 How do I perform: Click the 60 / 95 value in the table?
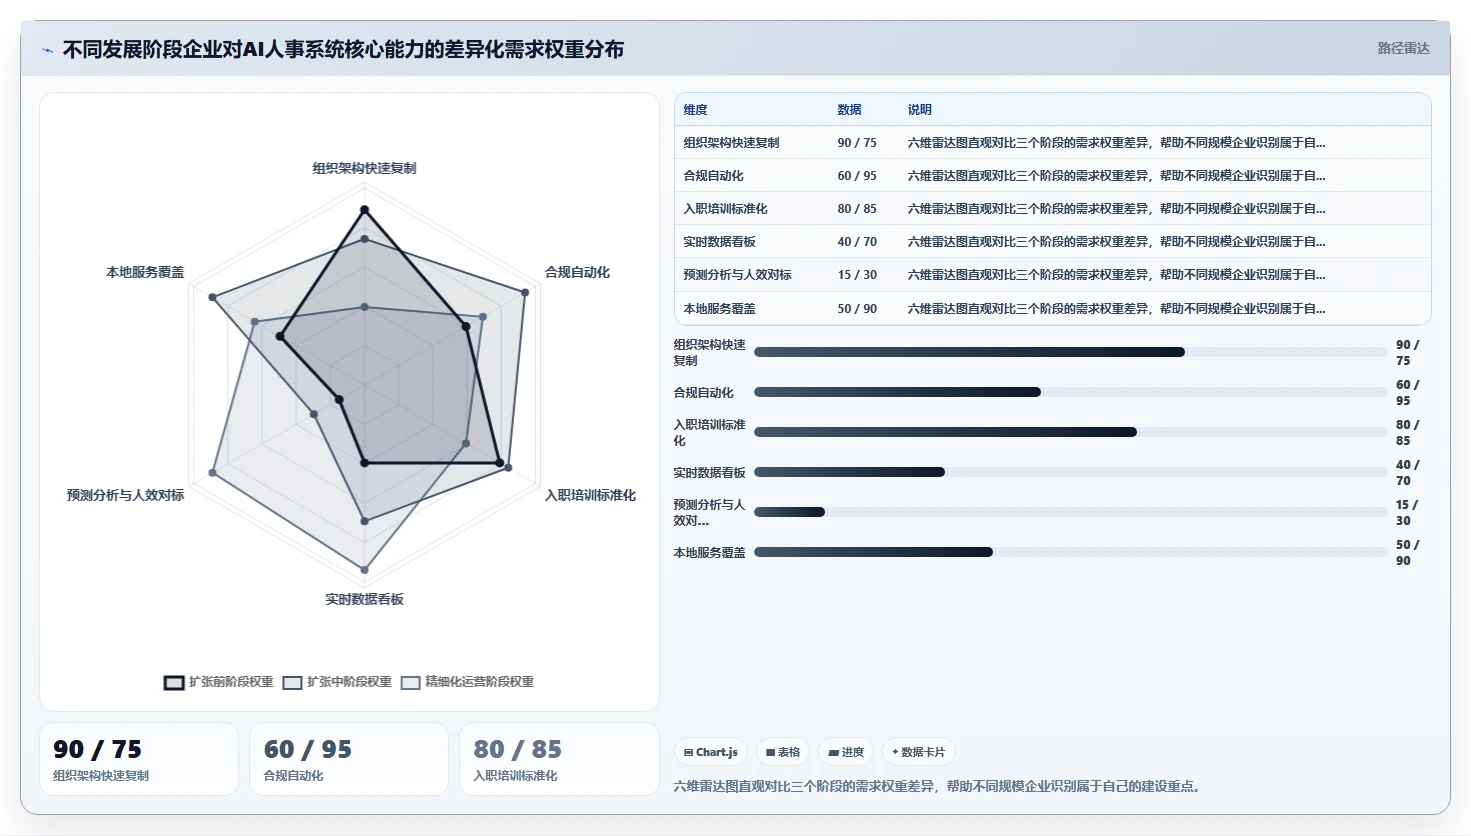click(857, 176)
